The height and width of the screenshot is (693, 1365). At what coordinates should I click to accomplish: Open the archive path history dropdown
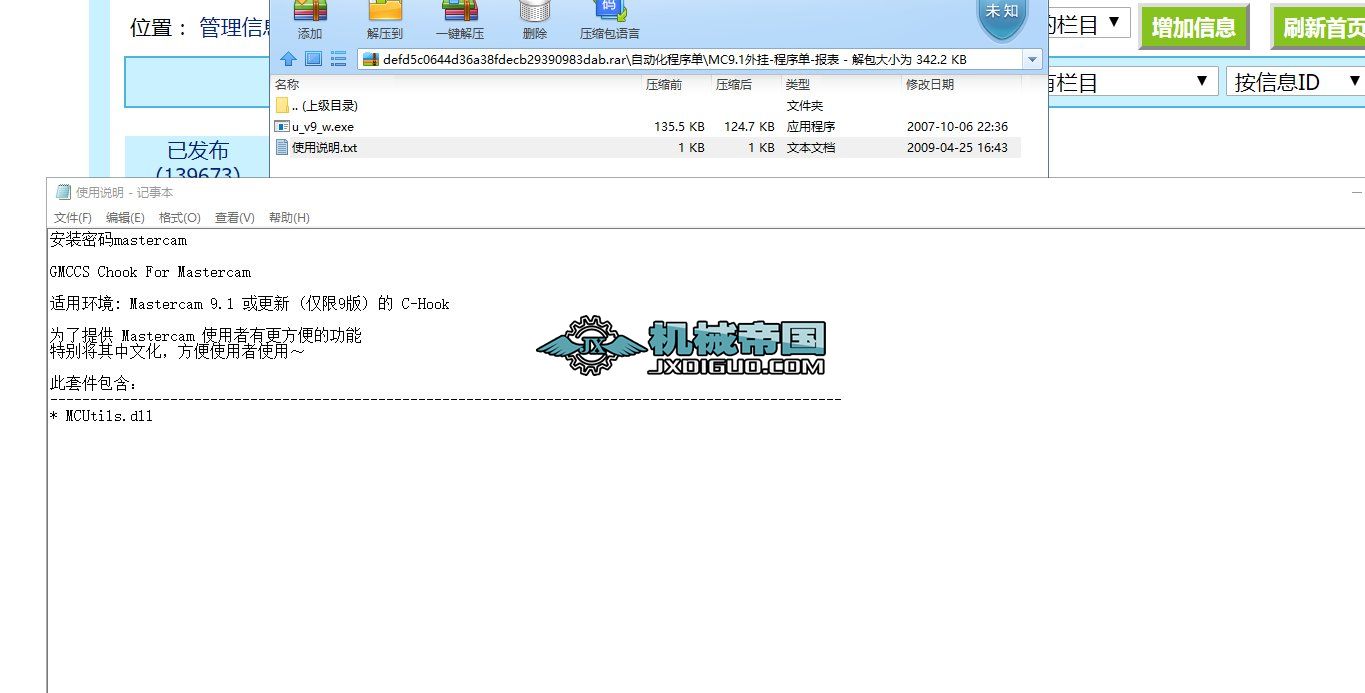point(1032,60)
